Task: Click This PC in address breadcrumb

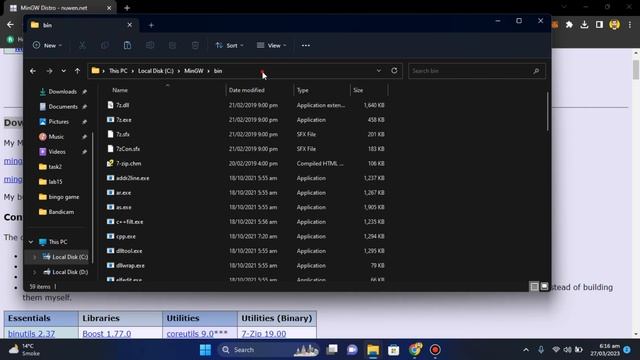Action: [118, 71]
